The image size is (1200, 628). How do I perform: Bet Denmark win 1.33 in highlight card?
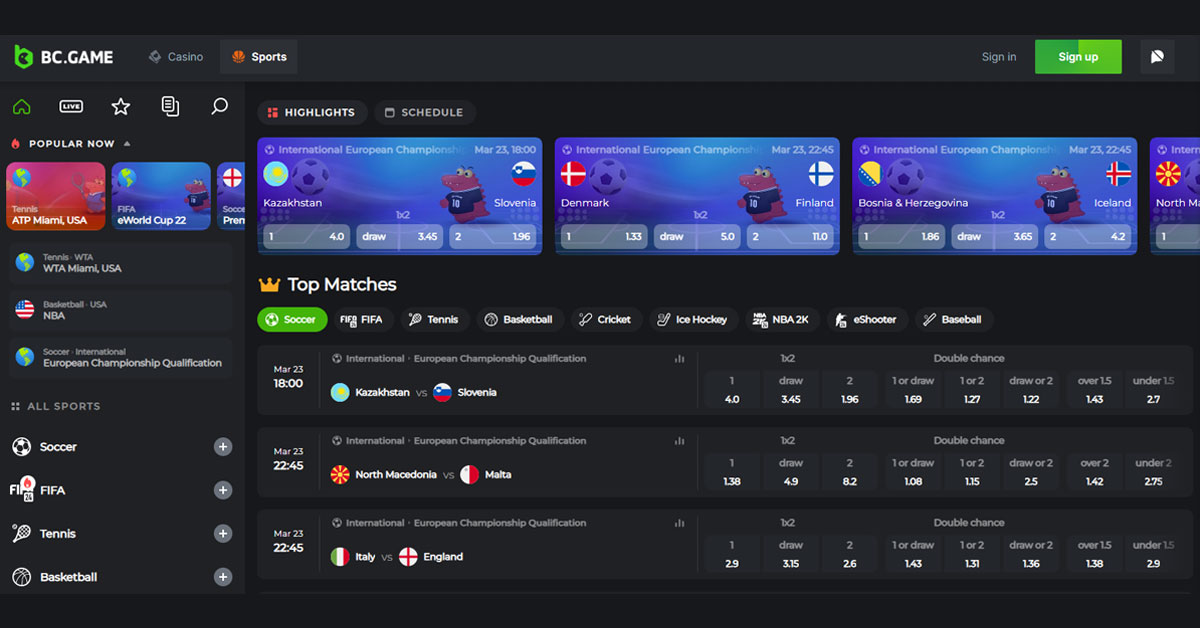[x=603, y=237]
